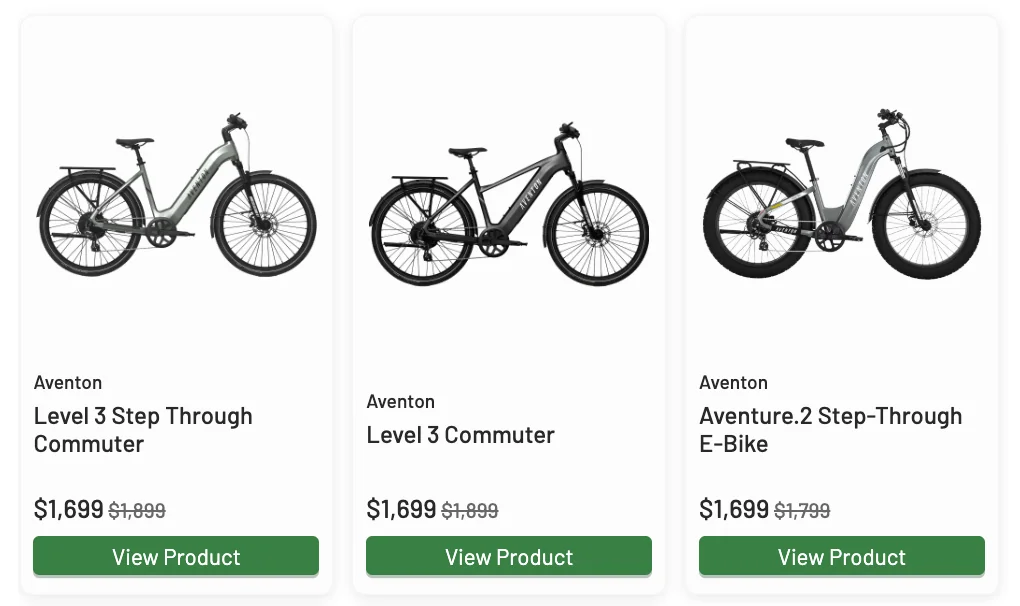The height and width of the screenshot is (606, 1020).
Task: Click View Product for Level 3 Commuter
Action: click(x=508, y=556)
